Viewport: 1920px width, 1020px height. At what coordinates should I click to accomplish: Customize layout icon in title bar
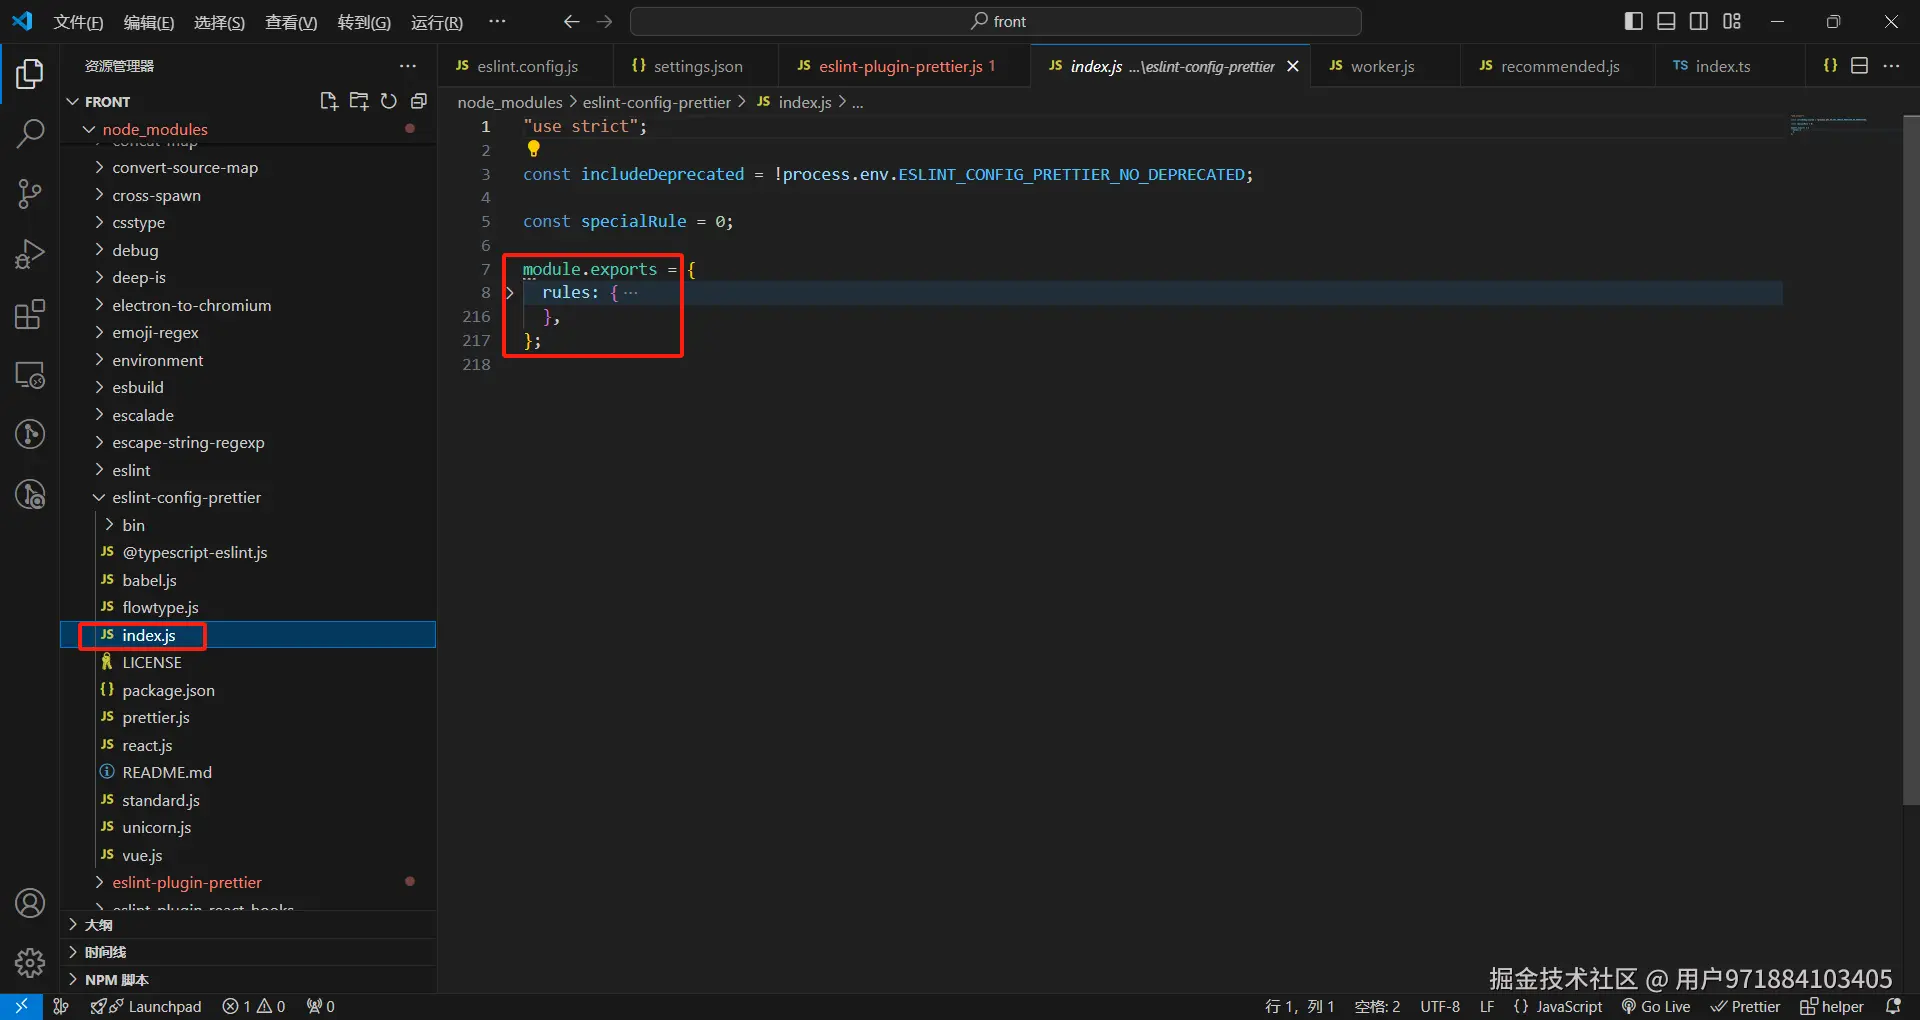(x=1732, y=21)
